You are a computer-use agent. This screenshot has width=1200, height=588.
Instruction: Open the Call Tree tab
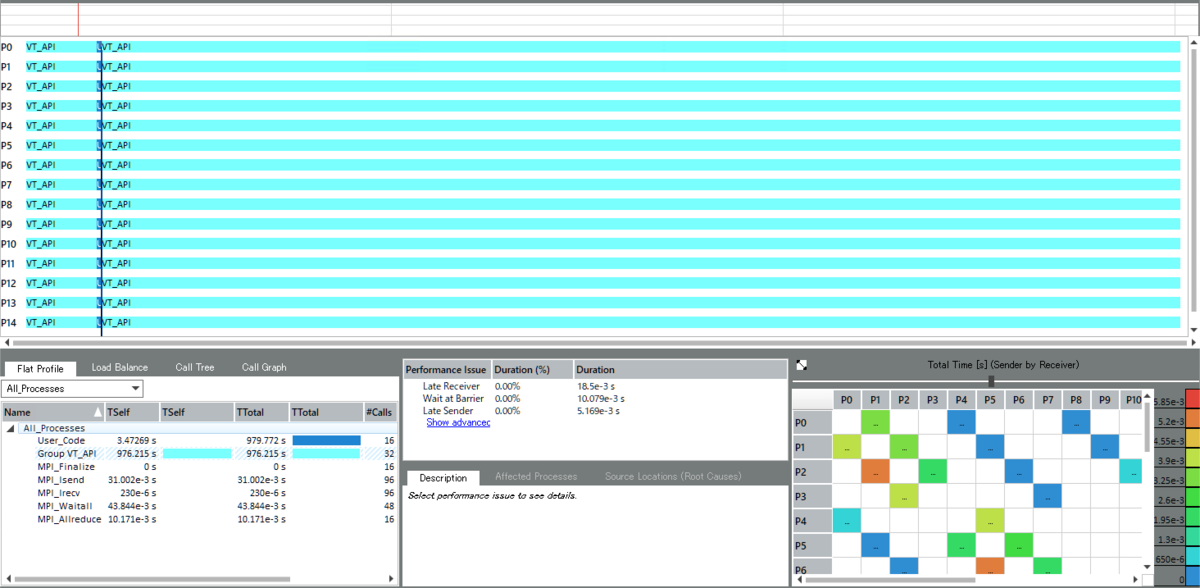[x=195, y=367]
